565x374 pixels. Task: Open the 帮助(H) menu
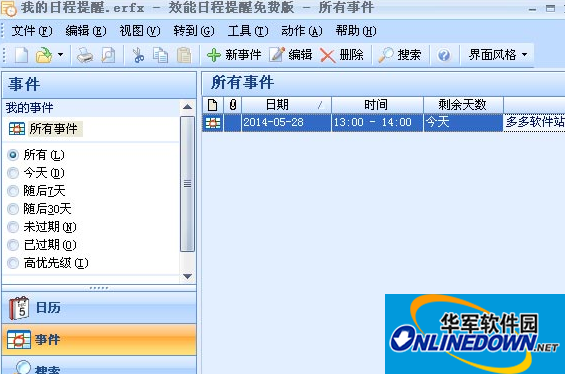point(356,31)
